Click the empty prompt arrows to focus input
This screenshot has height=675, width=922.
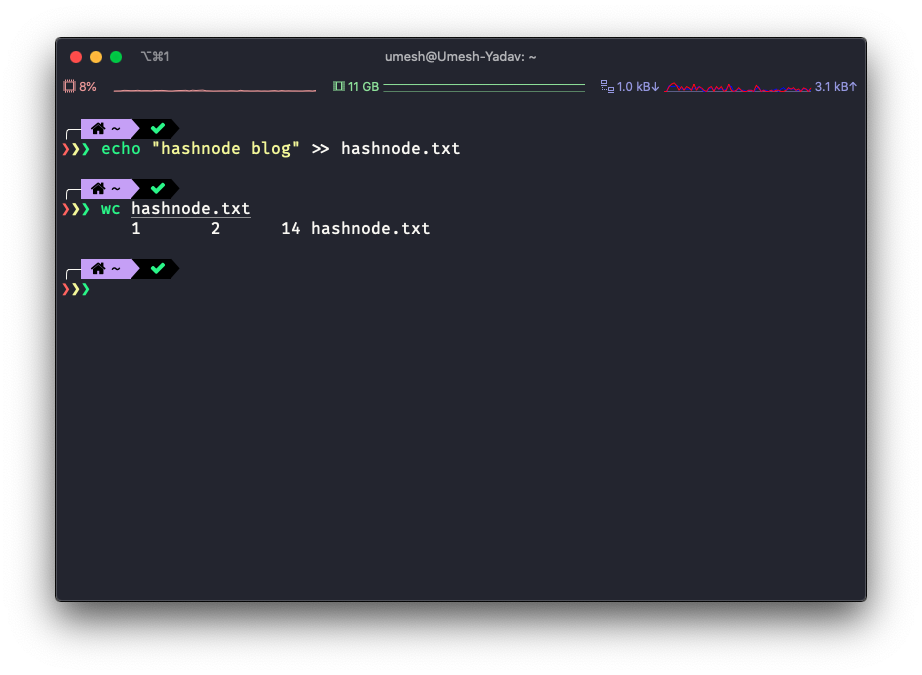click(76, 289)
